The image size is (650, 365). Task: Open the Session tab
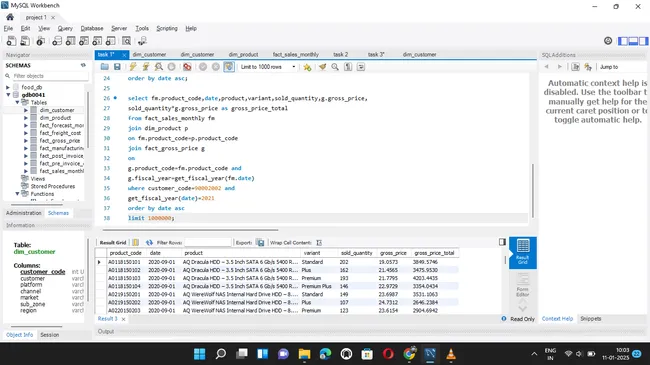50,335
